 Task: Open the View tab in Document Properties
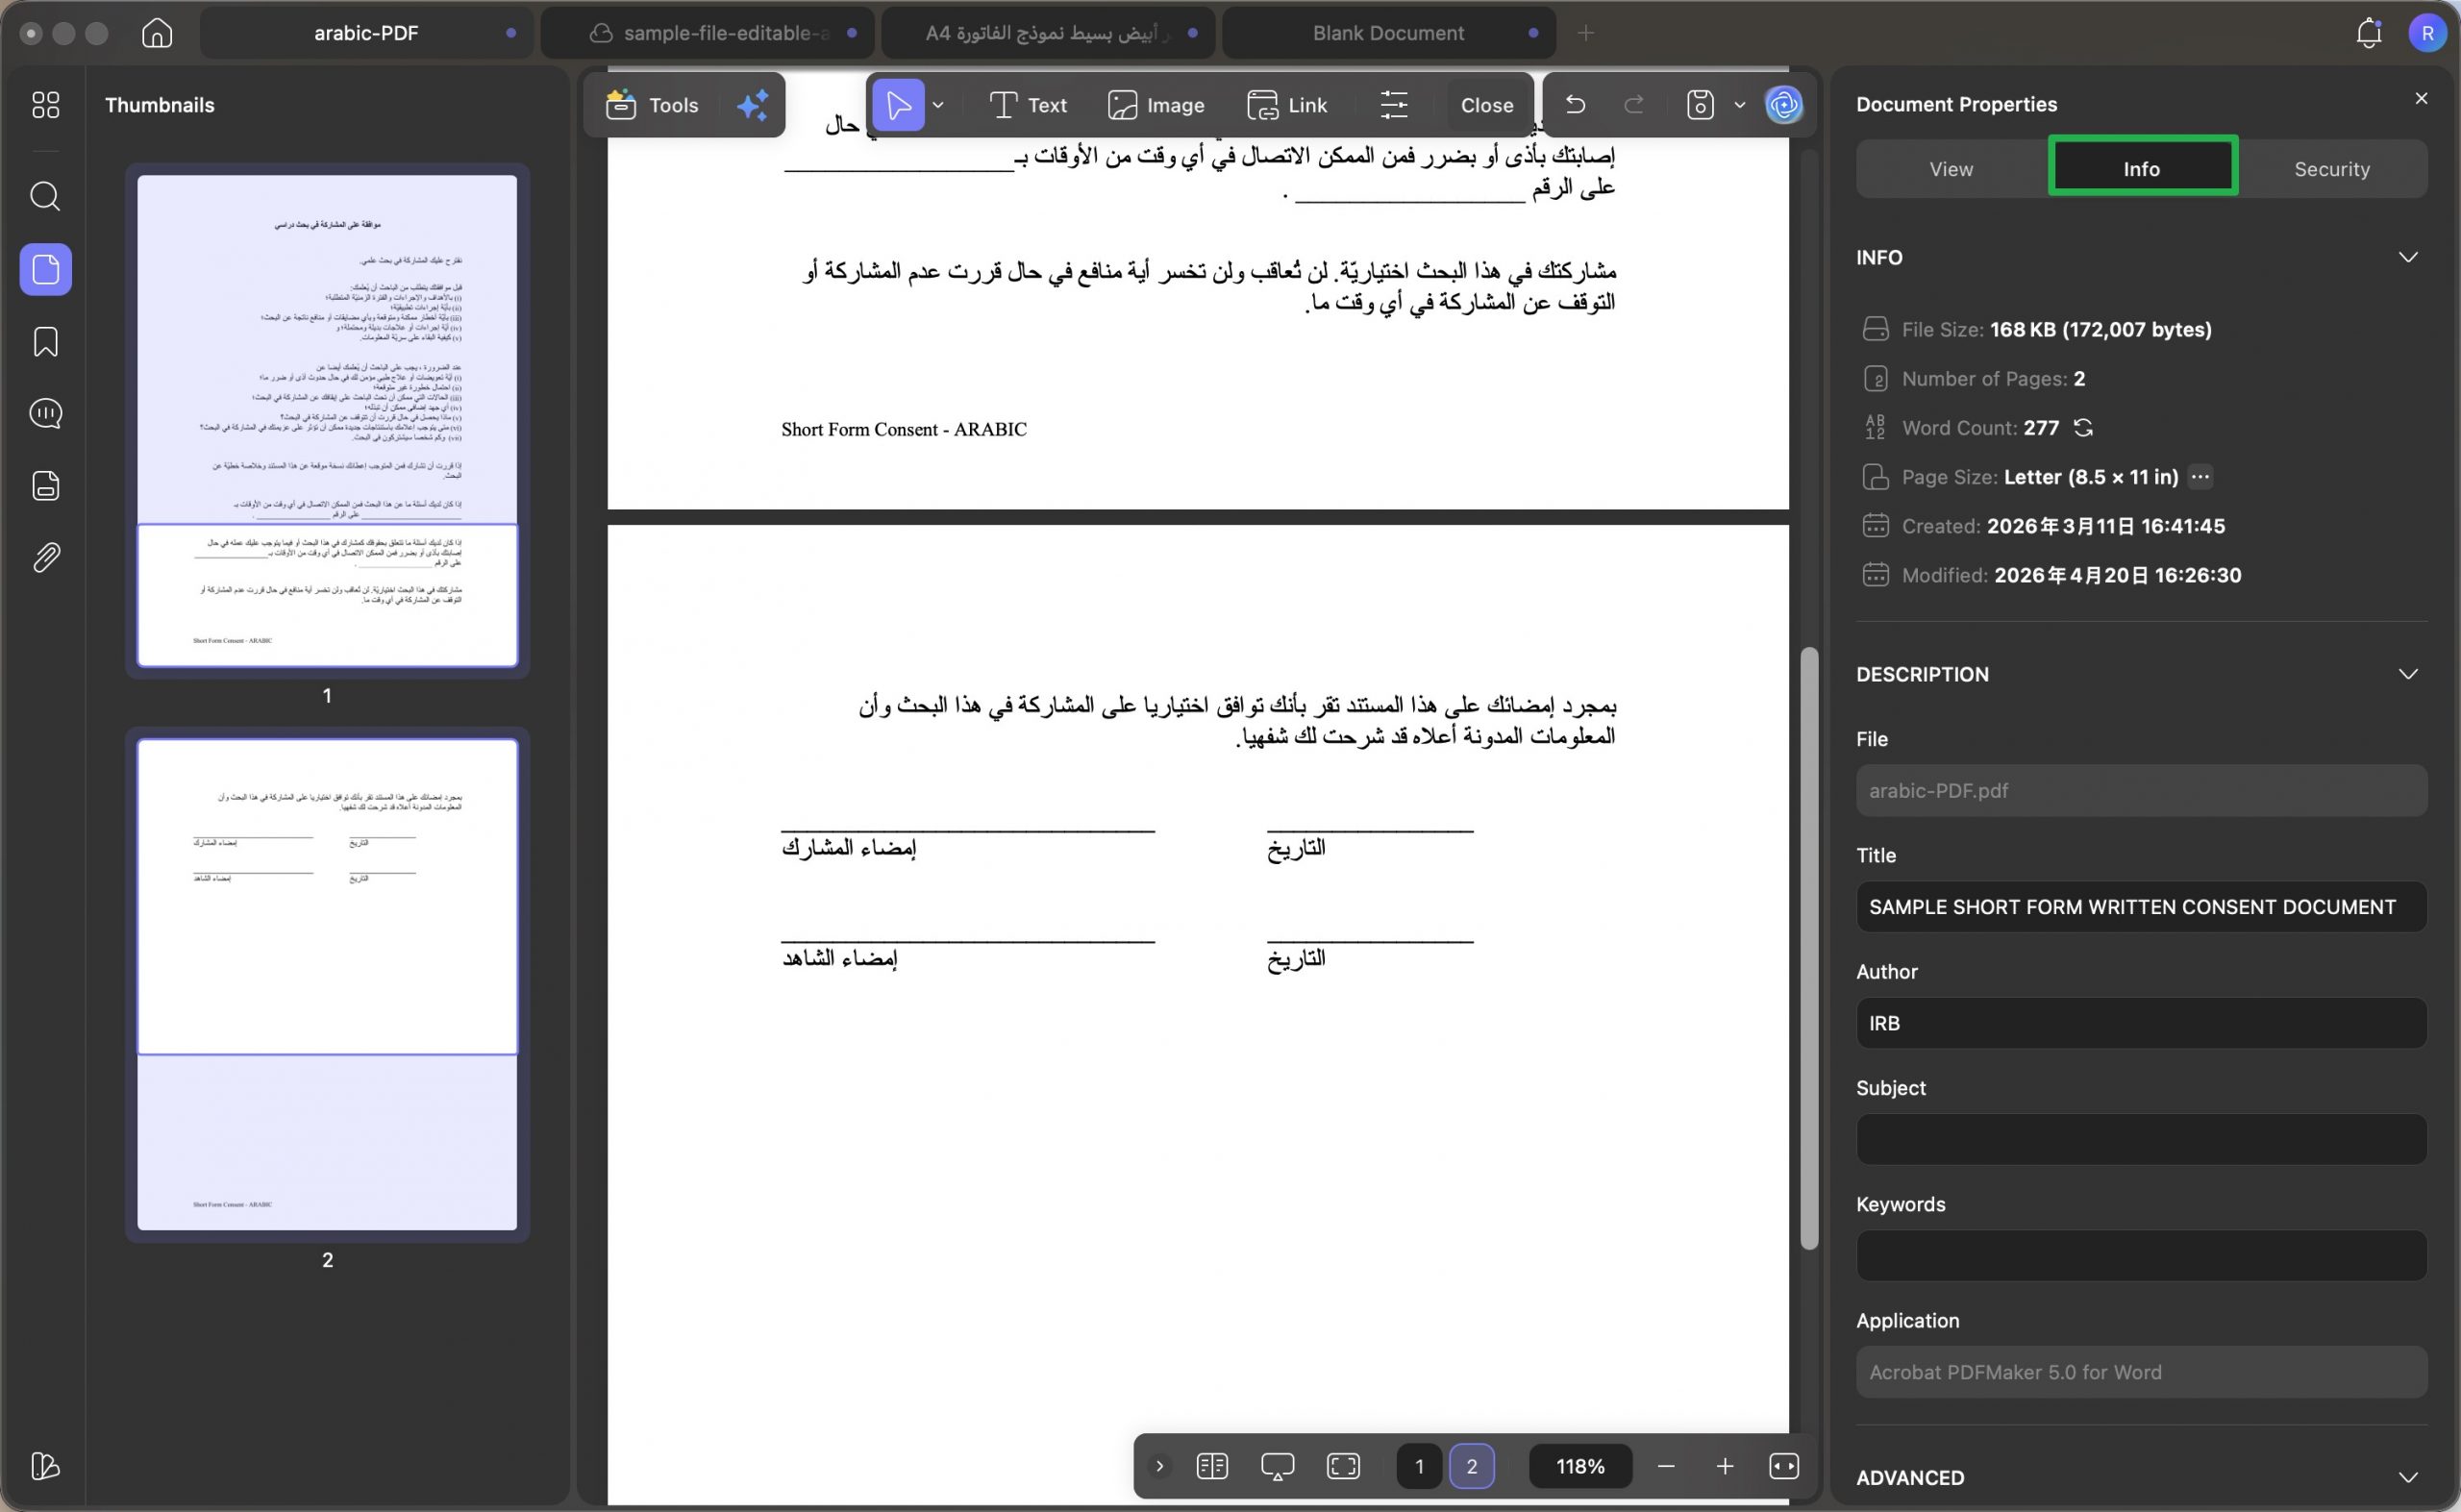coord(1951,169)
